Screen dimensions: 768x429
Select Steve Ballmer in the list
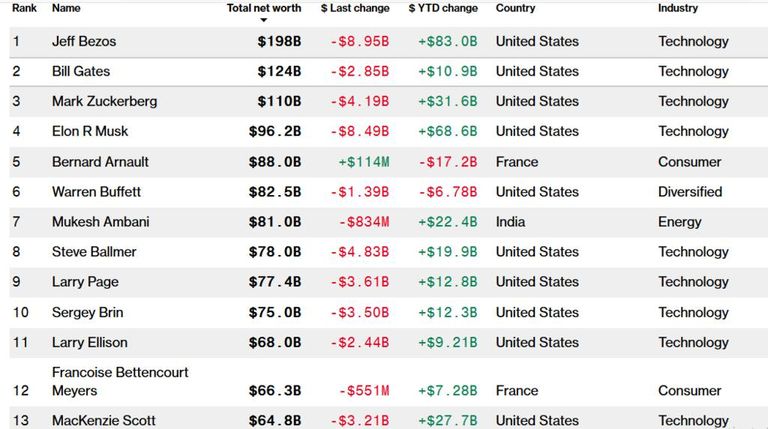[94, 252]
